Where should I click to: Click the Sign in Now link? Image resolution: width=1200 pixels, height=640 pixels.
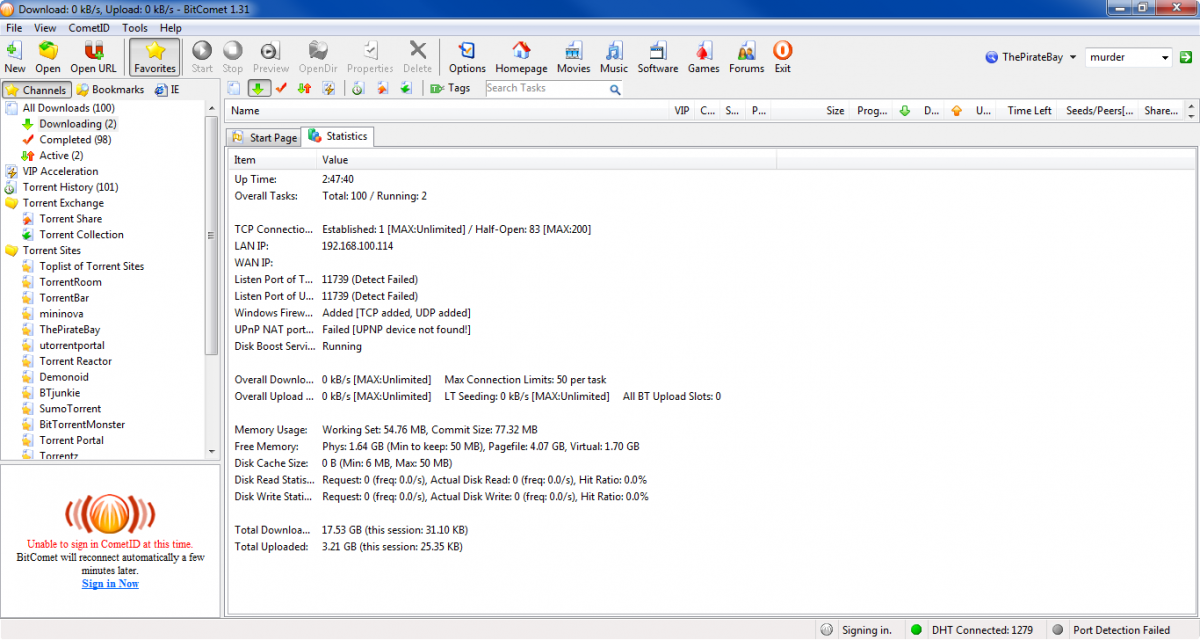(110, 583)
